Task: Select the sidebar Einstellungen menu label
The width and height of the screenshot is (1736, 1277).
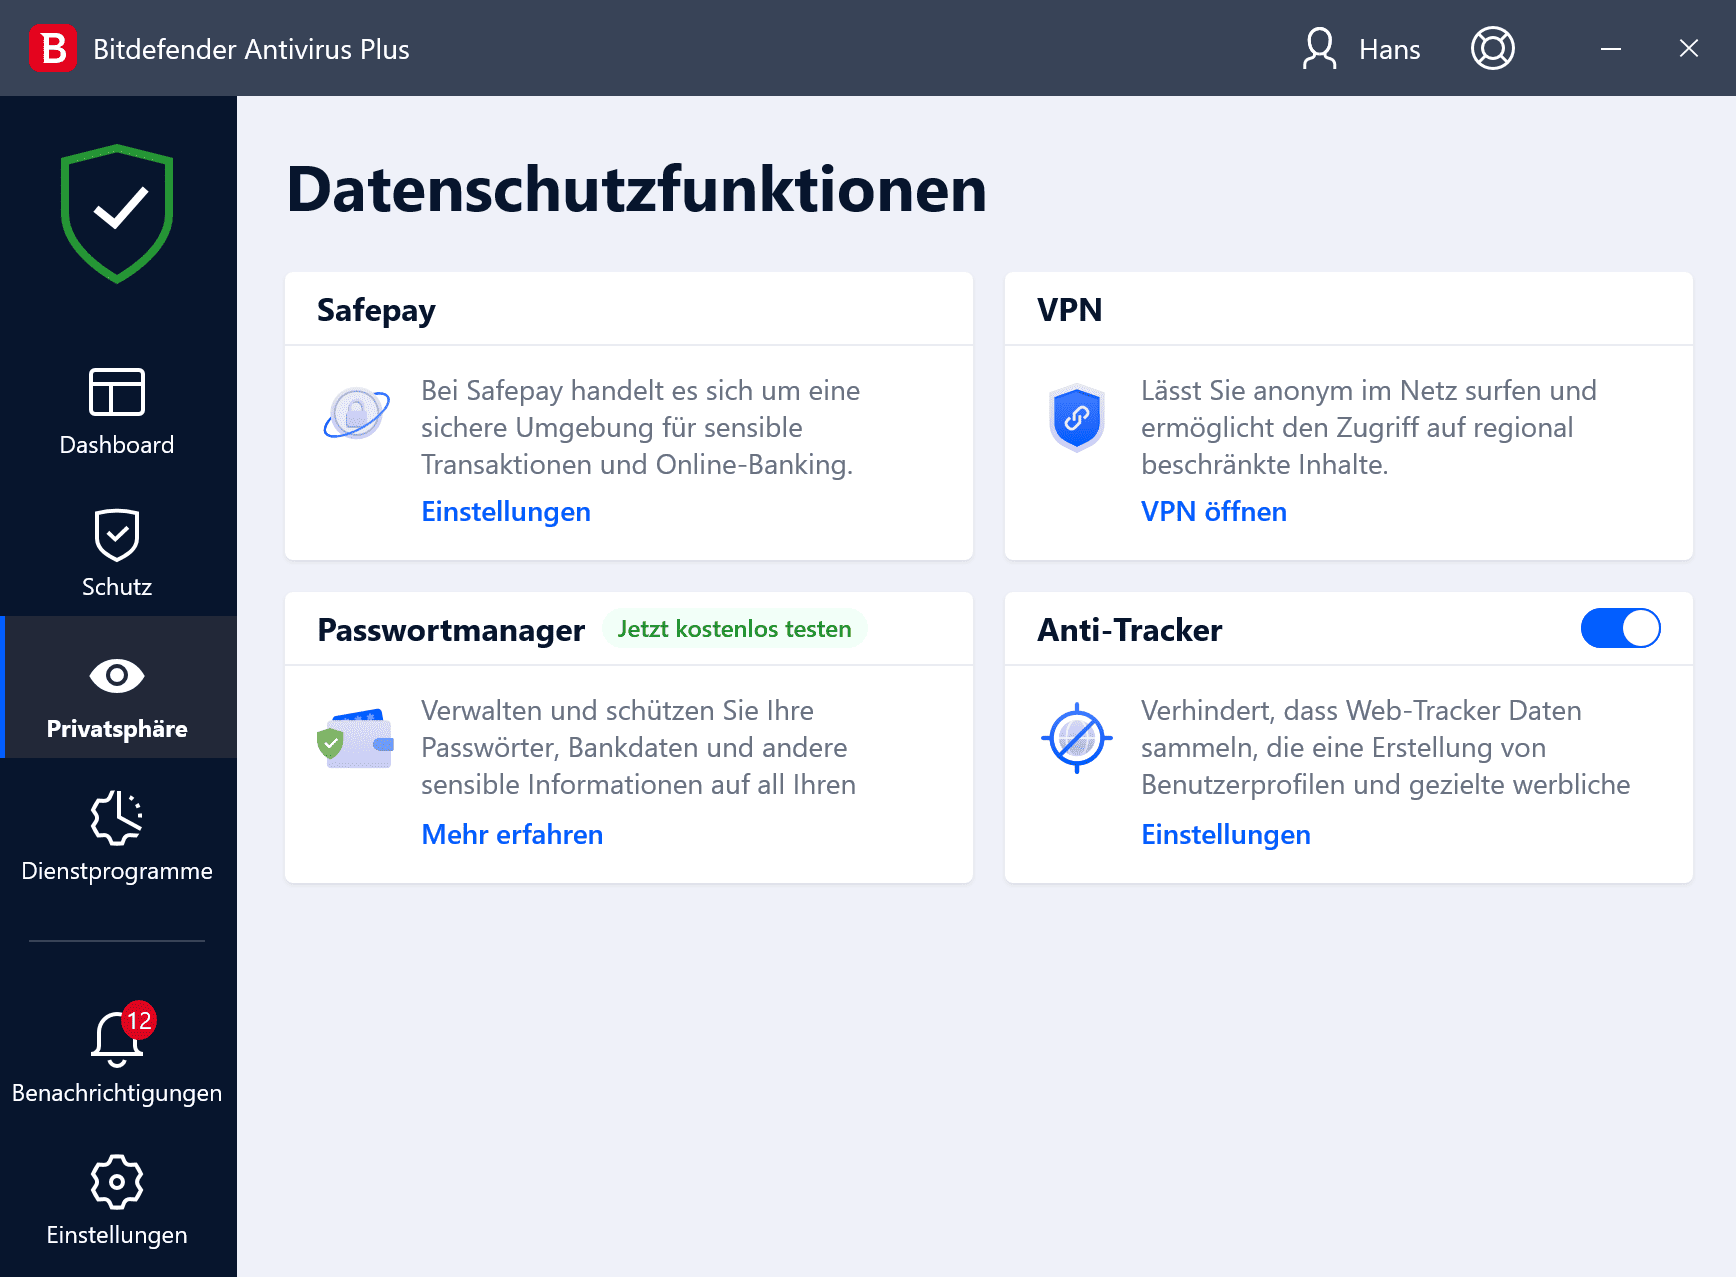Action: [117, 1235]
